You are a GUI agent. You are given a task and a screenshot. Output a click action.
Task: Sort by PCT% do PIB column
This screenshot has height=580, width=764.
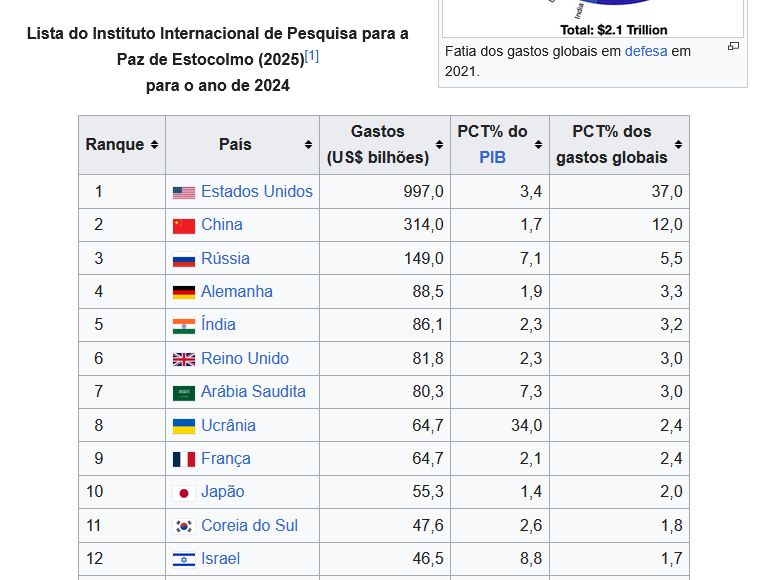pos(538,145)
